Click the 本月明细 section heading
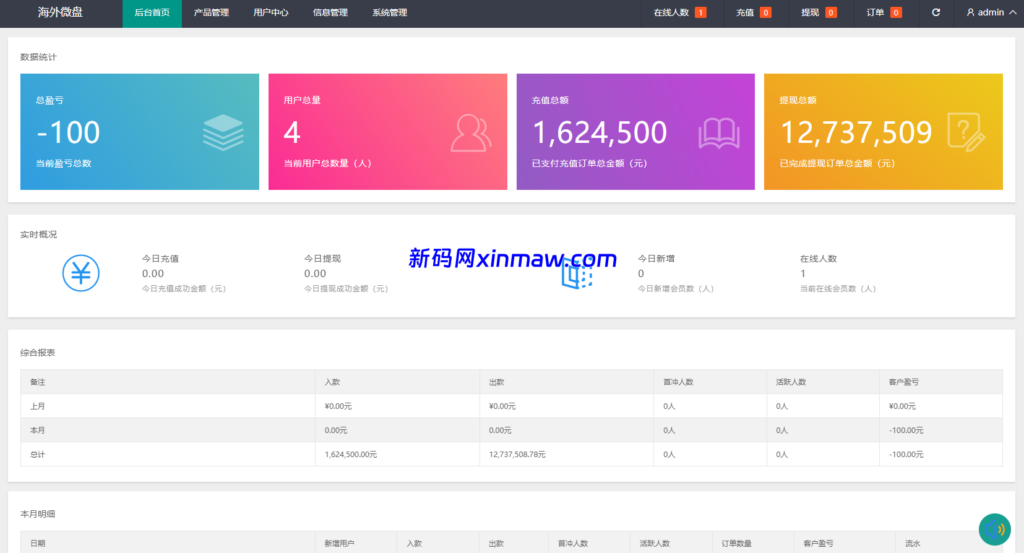 pos(38,514)
